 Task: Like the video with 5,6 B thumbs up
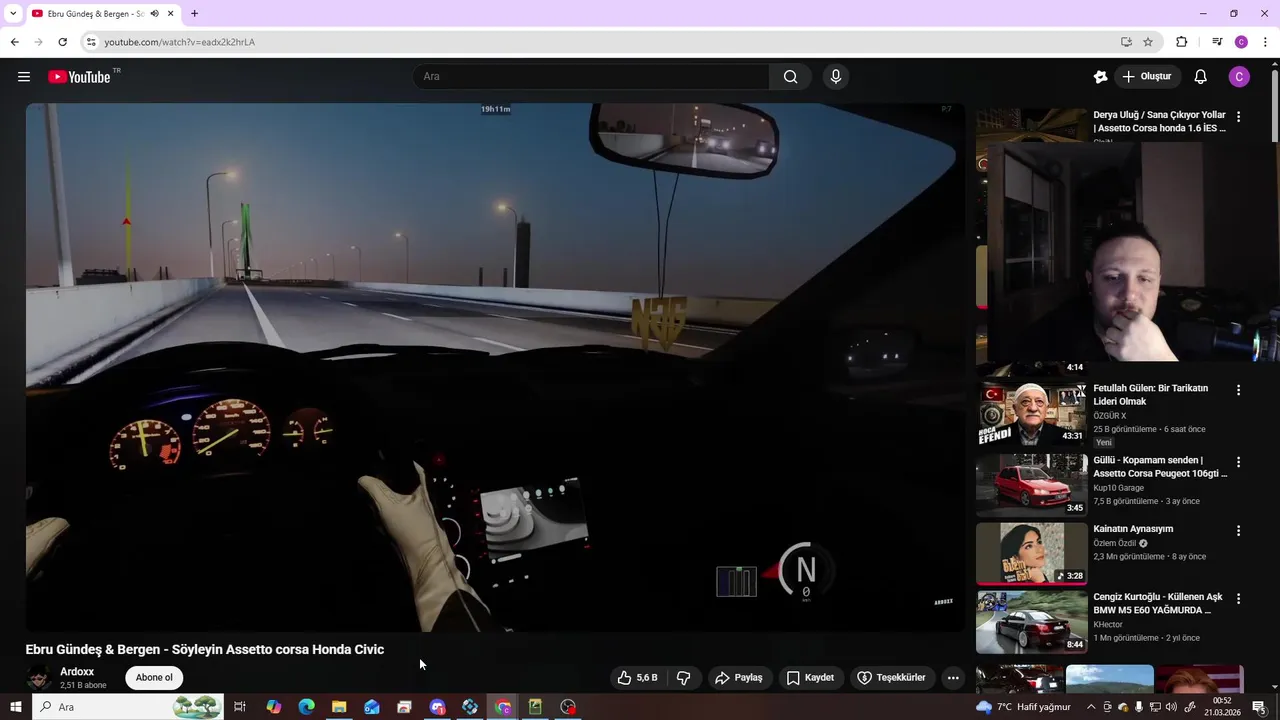point(637,678)
